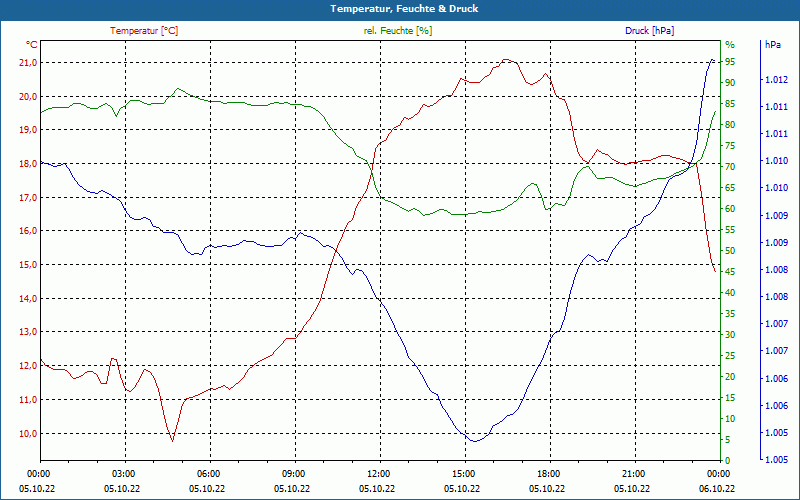The width and height of the screenshot is (800, 500).
Task: Select the red Temperatur [°C] legend label
Action: [144, 31]
